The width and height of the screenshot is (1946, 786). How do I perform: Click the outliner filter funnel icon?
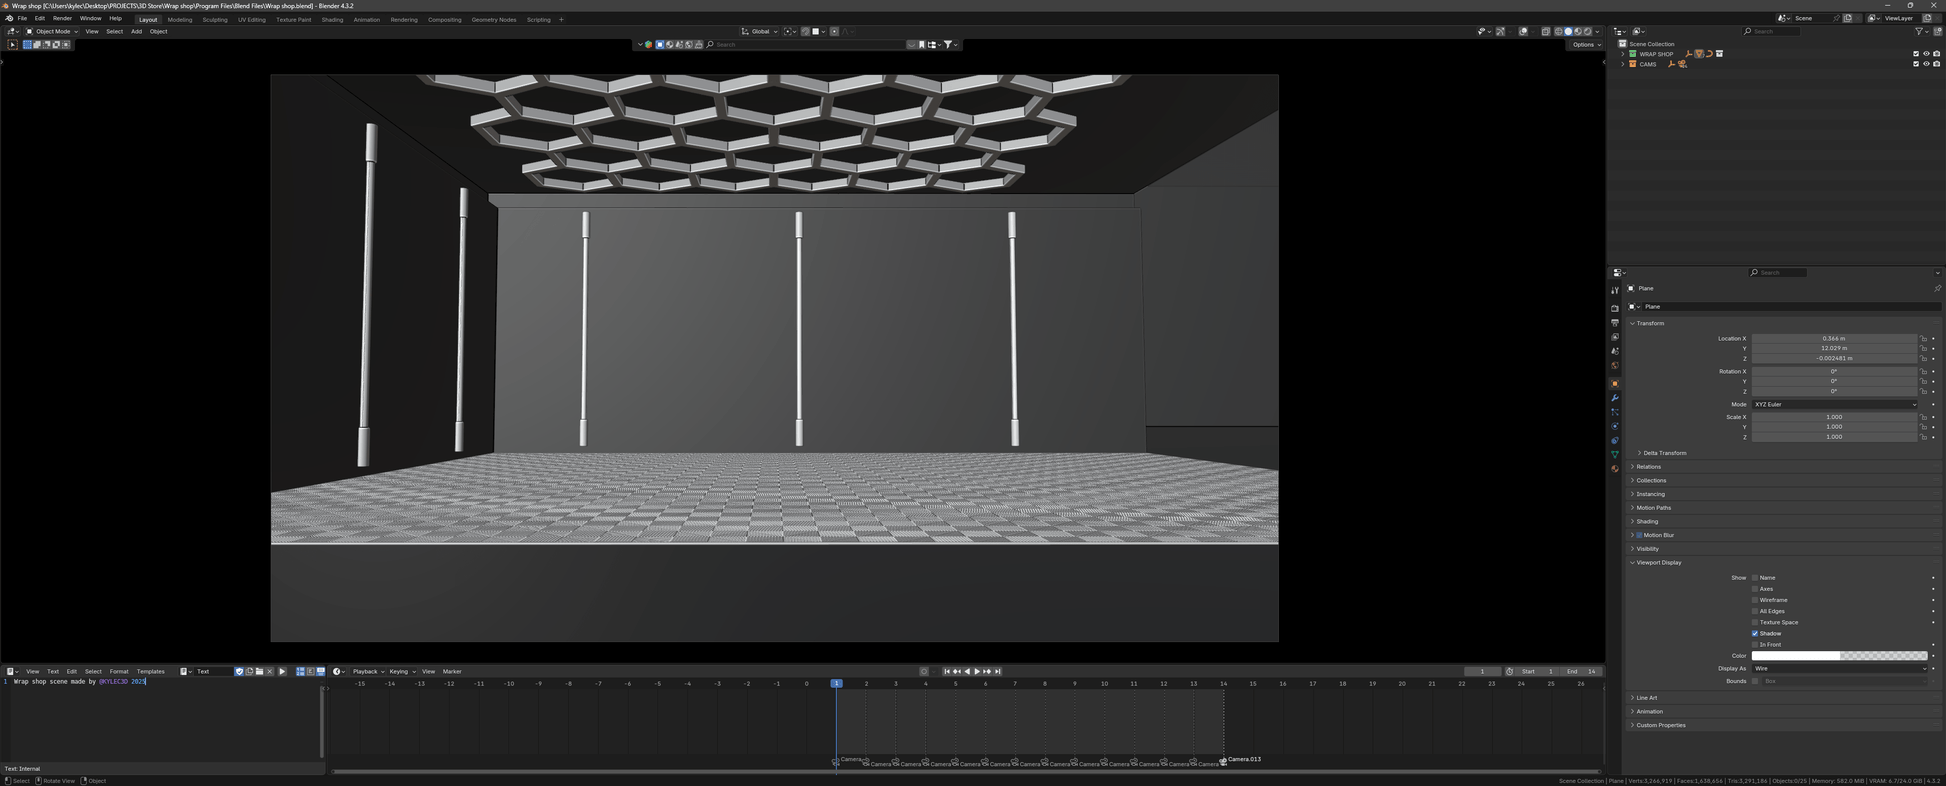(x=1919, y=31)
